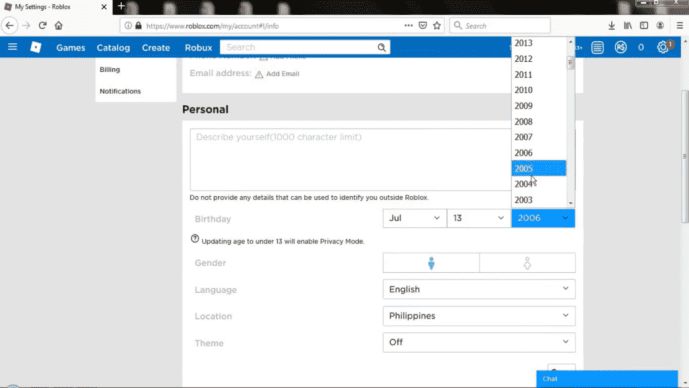
Task: Open the Firefox hamburger menu
Action: (x=679, y=25)
